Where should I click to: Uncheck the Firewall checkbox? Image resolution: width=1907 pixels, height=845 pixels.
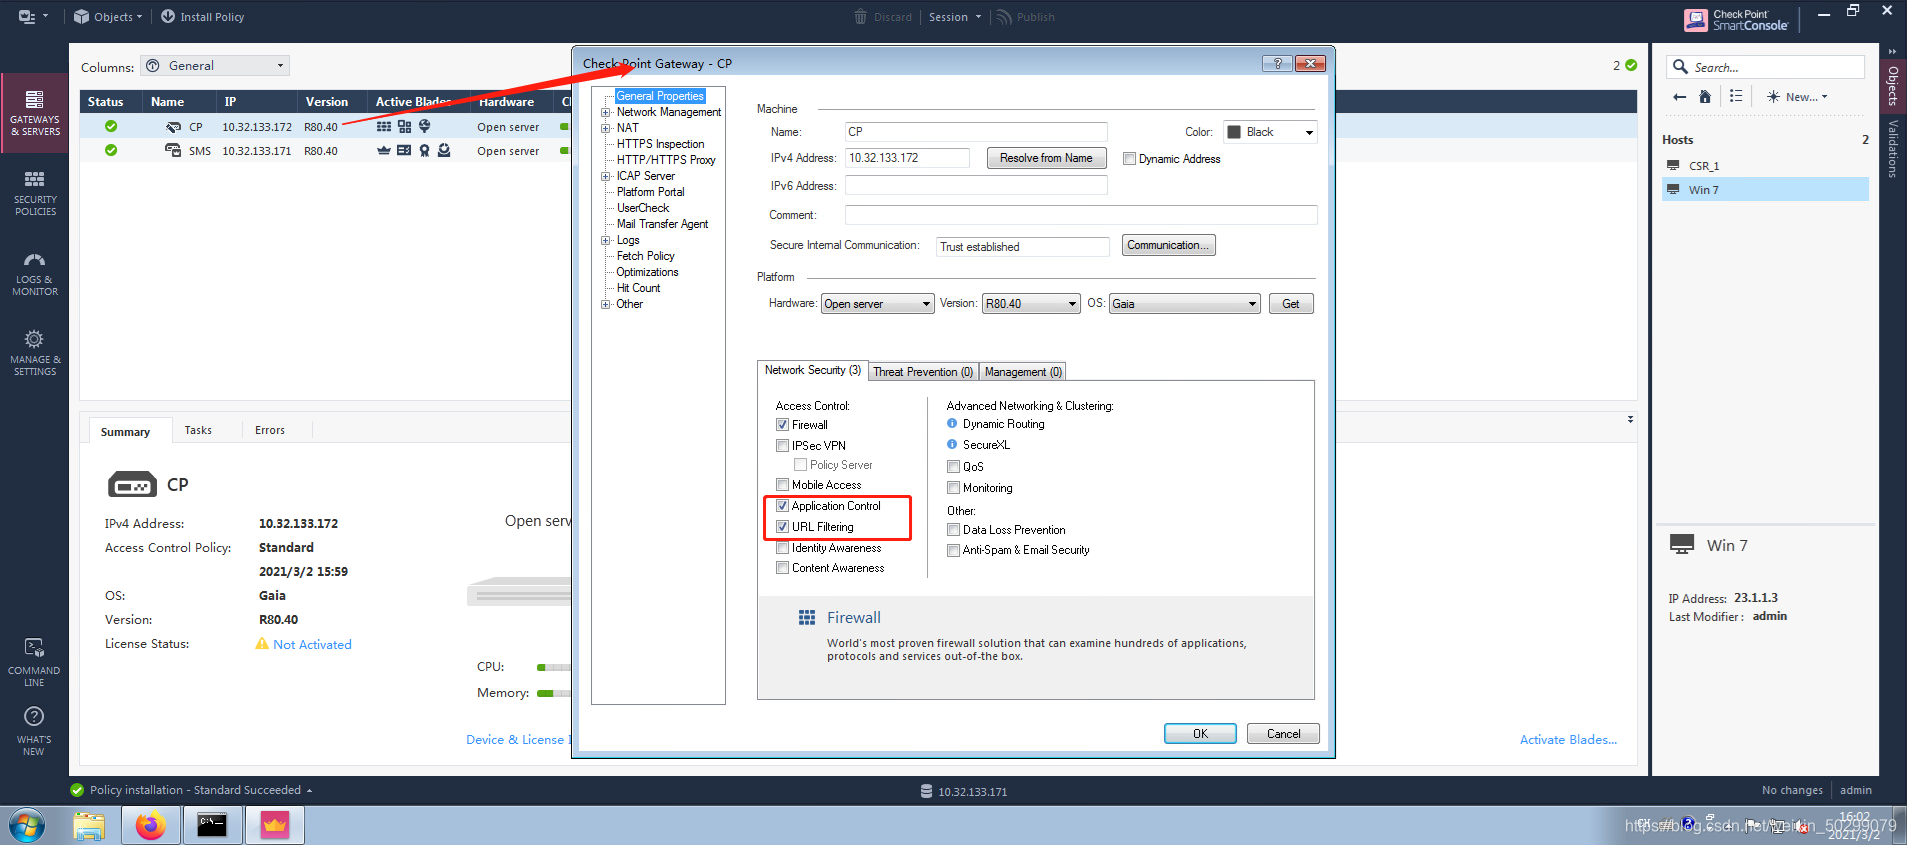tap(783, 425)
